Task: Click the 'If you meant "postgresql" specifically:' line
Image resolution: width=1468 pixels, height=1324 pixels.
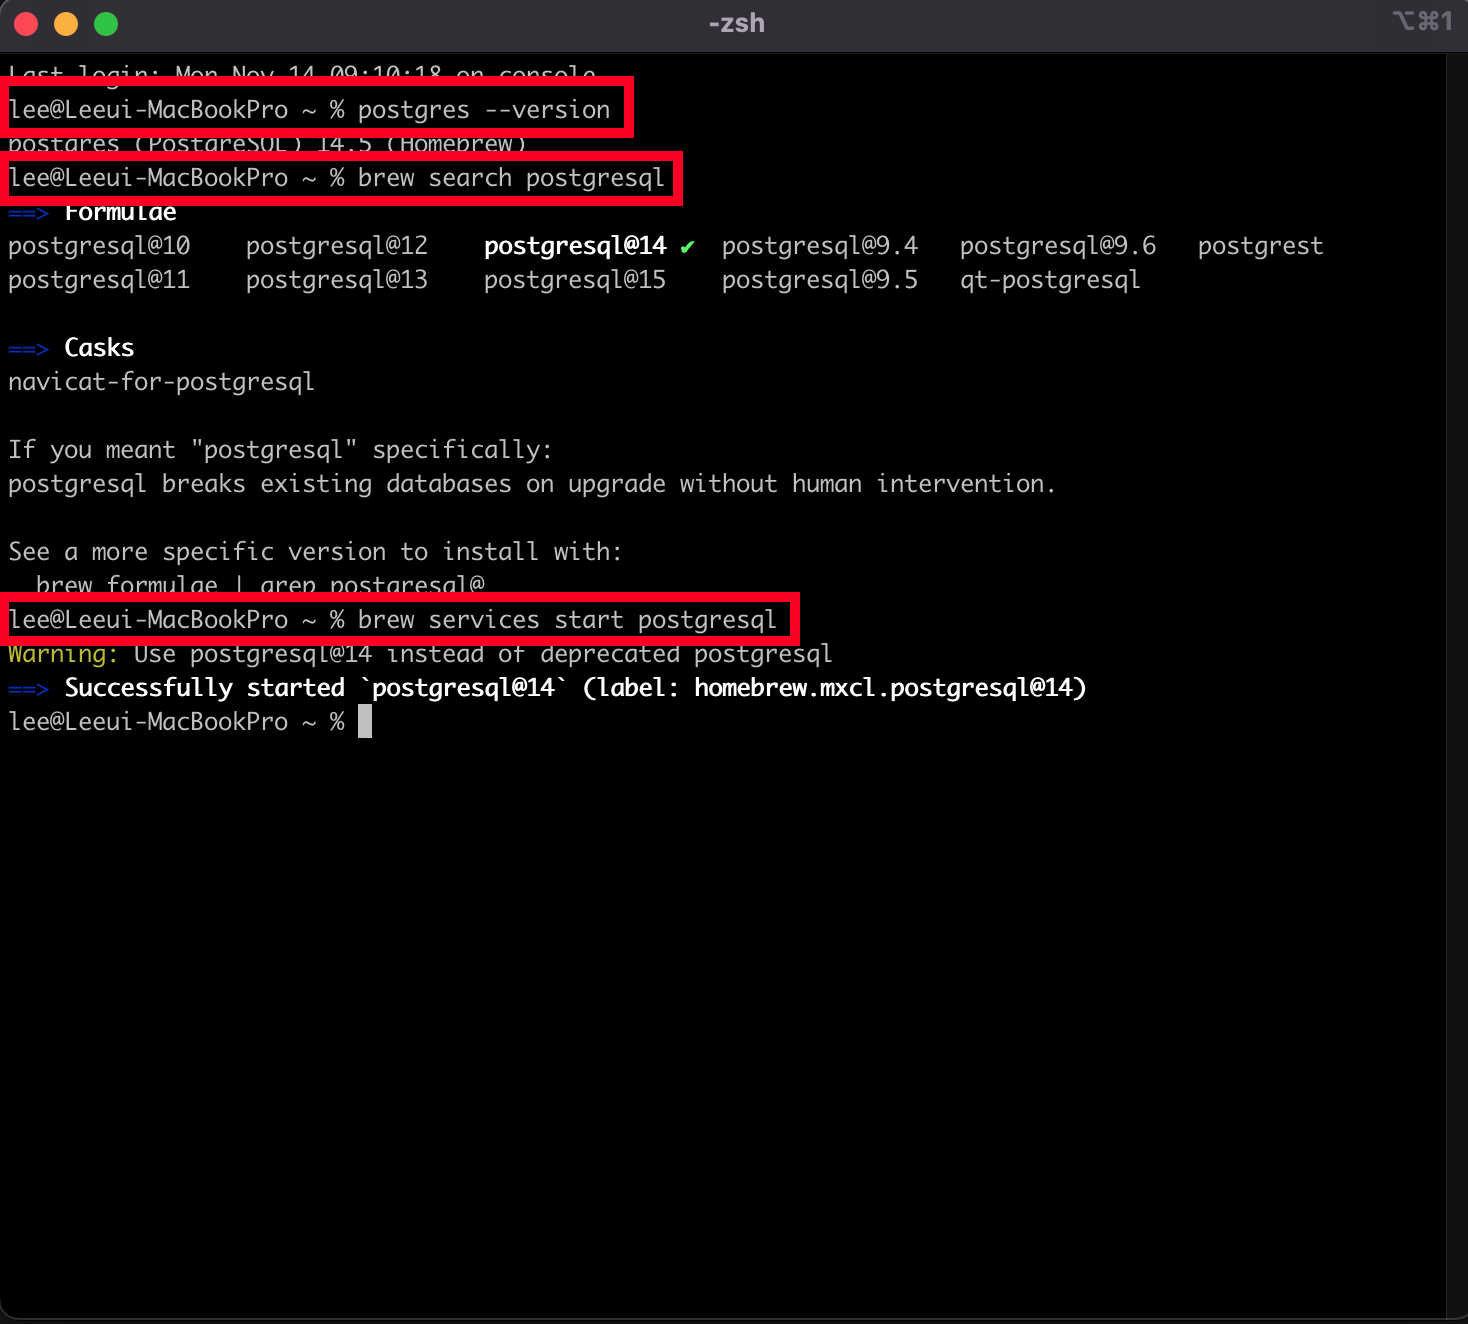Action: coord(280,450)
